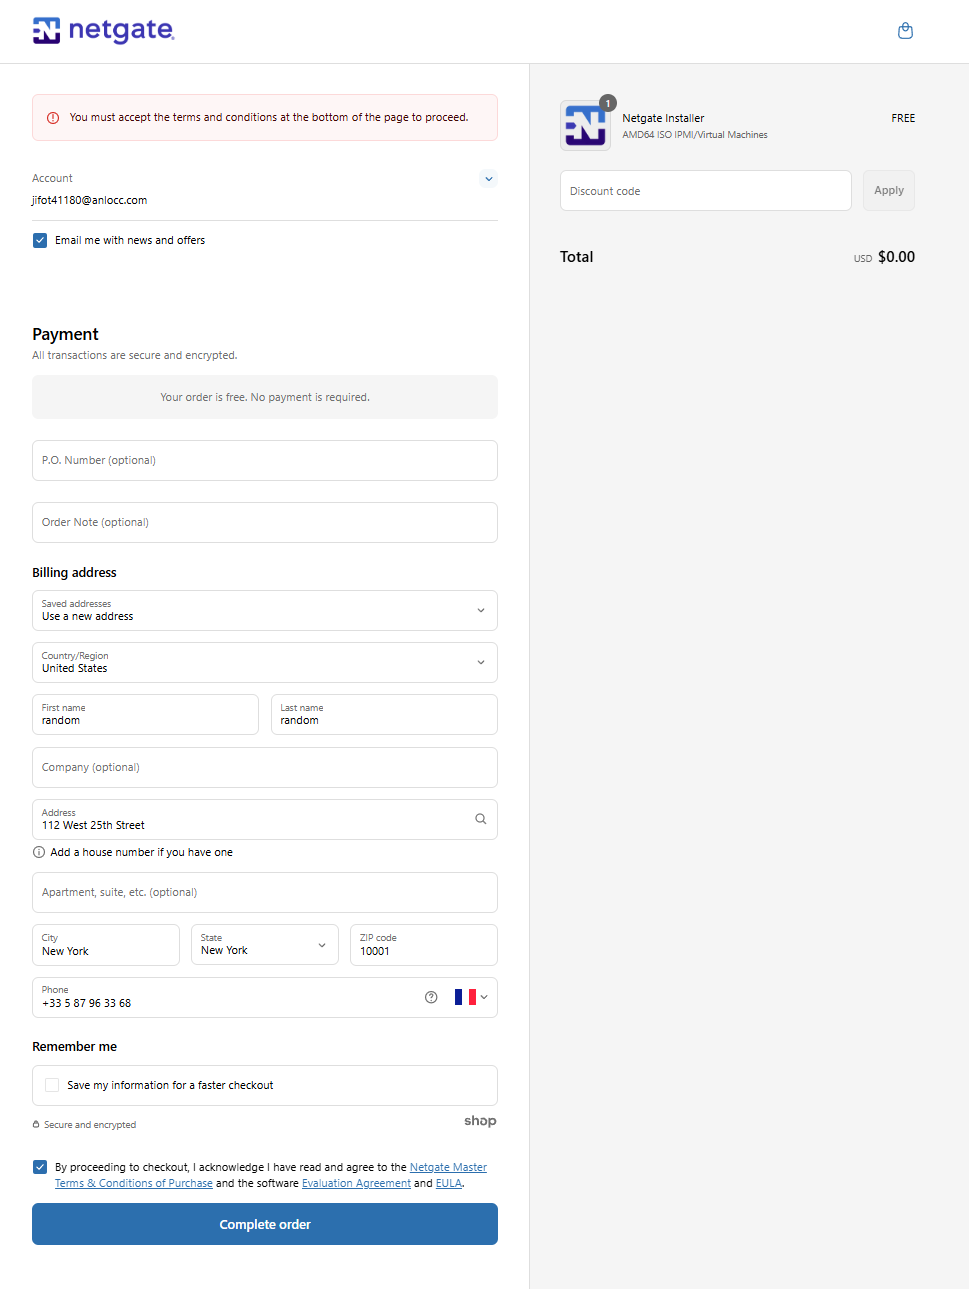
Task: Click the phone help question mark icon
Action: 431,997
